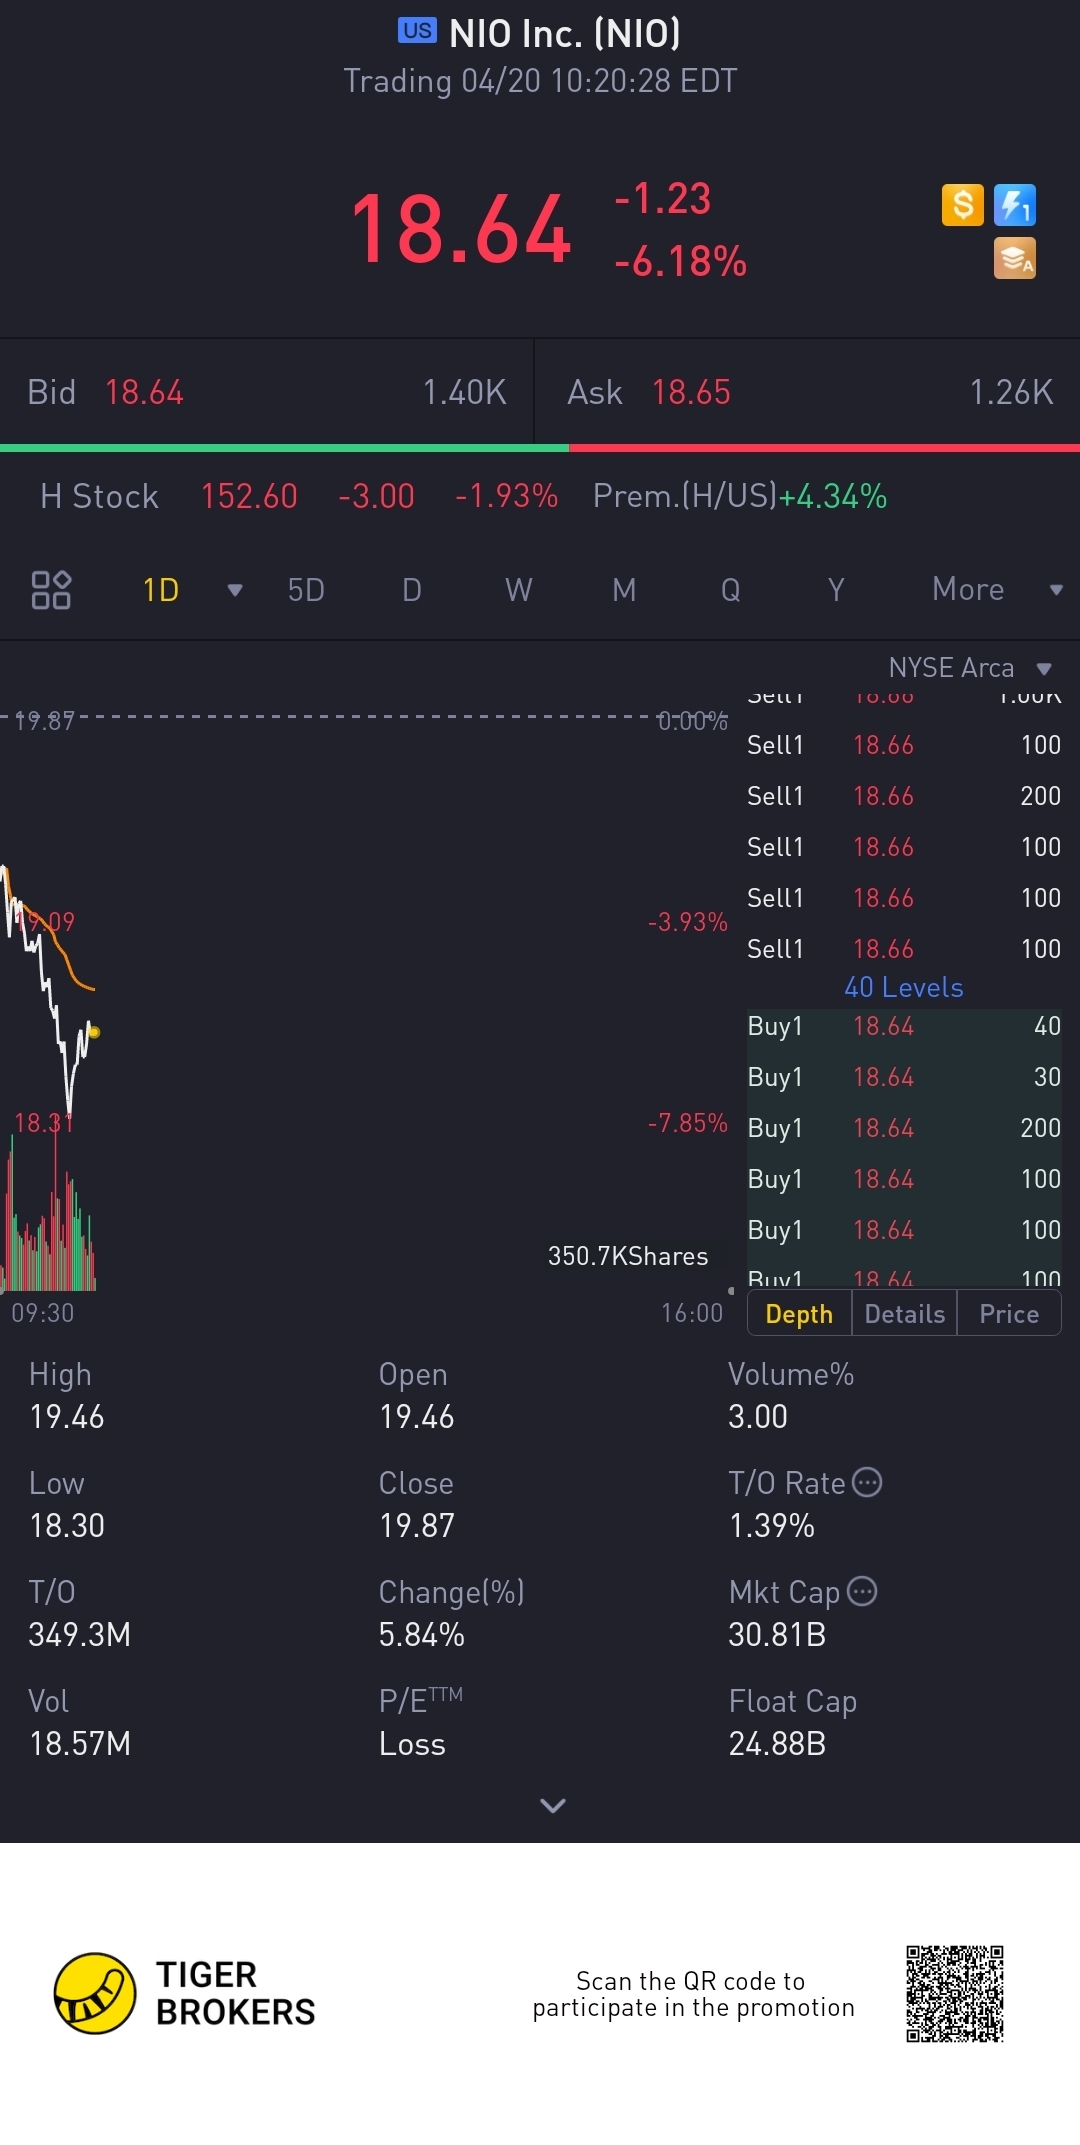Screen dimensions: 1080x2145
Task: Select the Details tab
Action: tap(905, 1314)
